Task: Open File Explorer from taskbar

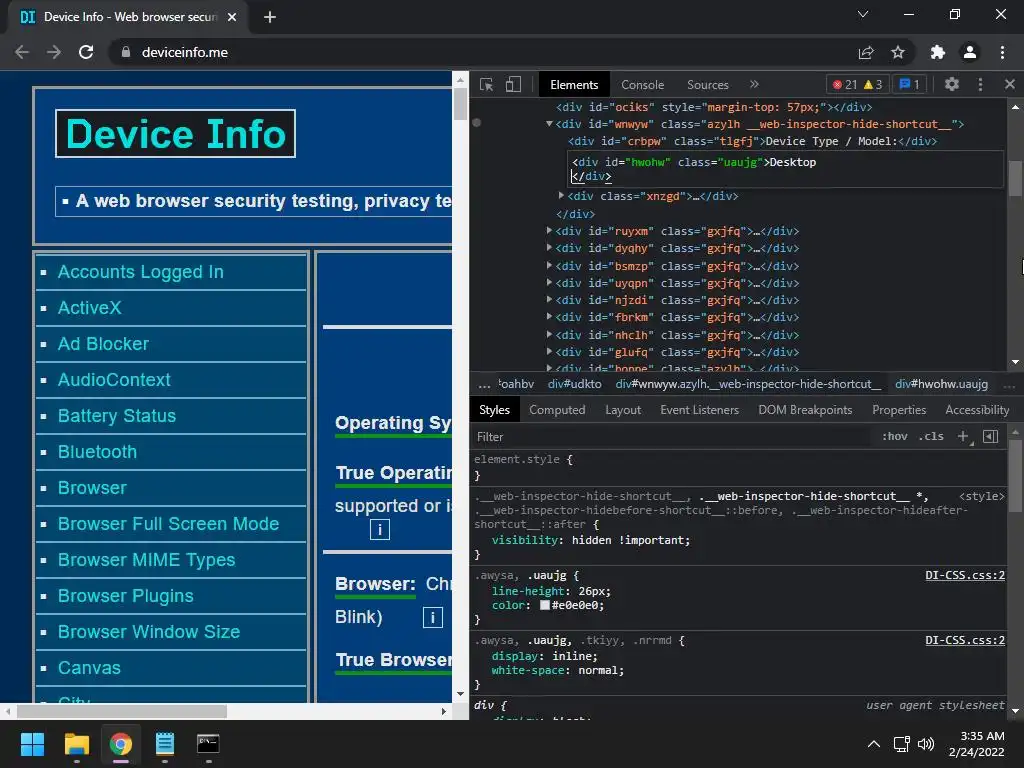Action: (x=76, y=744)
